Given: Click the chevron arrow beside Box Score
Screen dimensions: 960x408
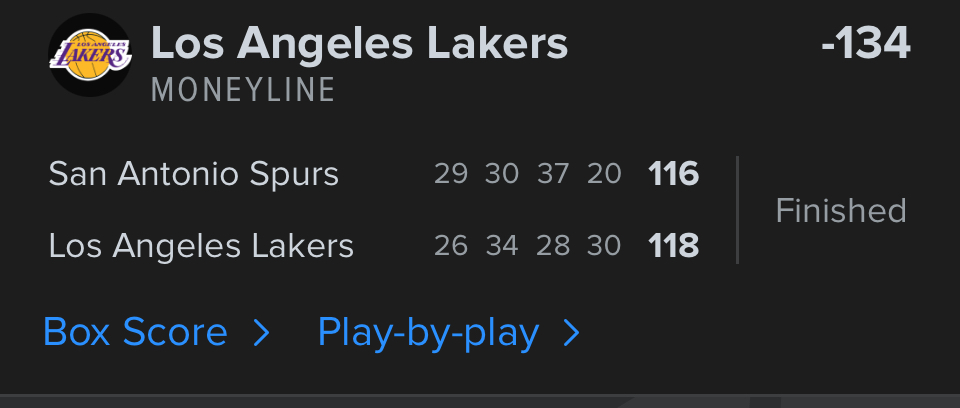Looking at the screenshot, I should pos(261,333).
